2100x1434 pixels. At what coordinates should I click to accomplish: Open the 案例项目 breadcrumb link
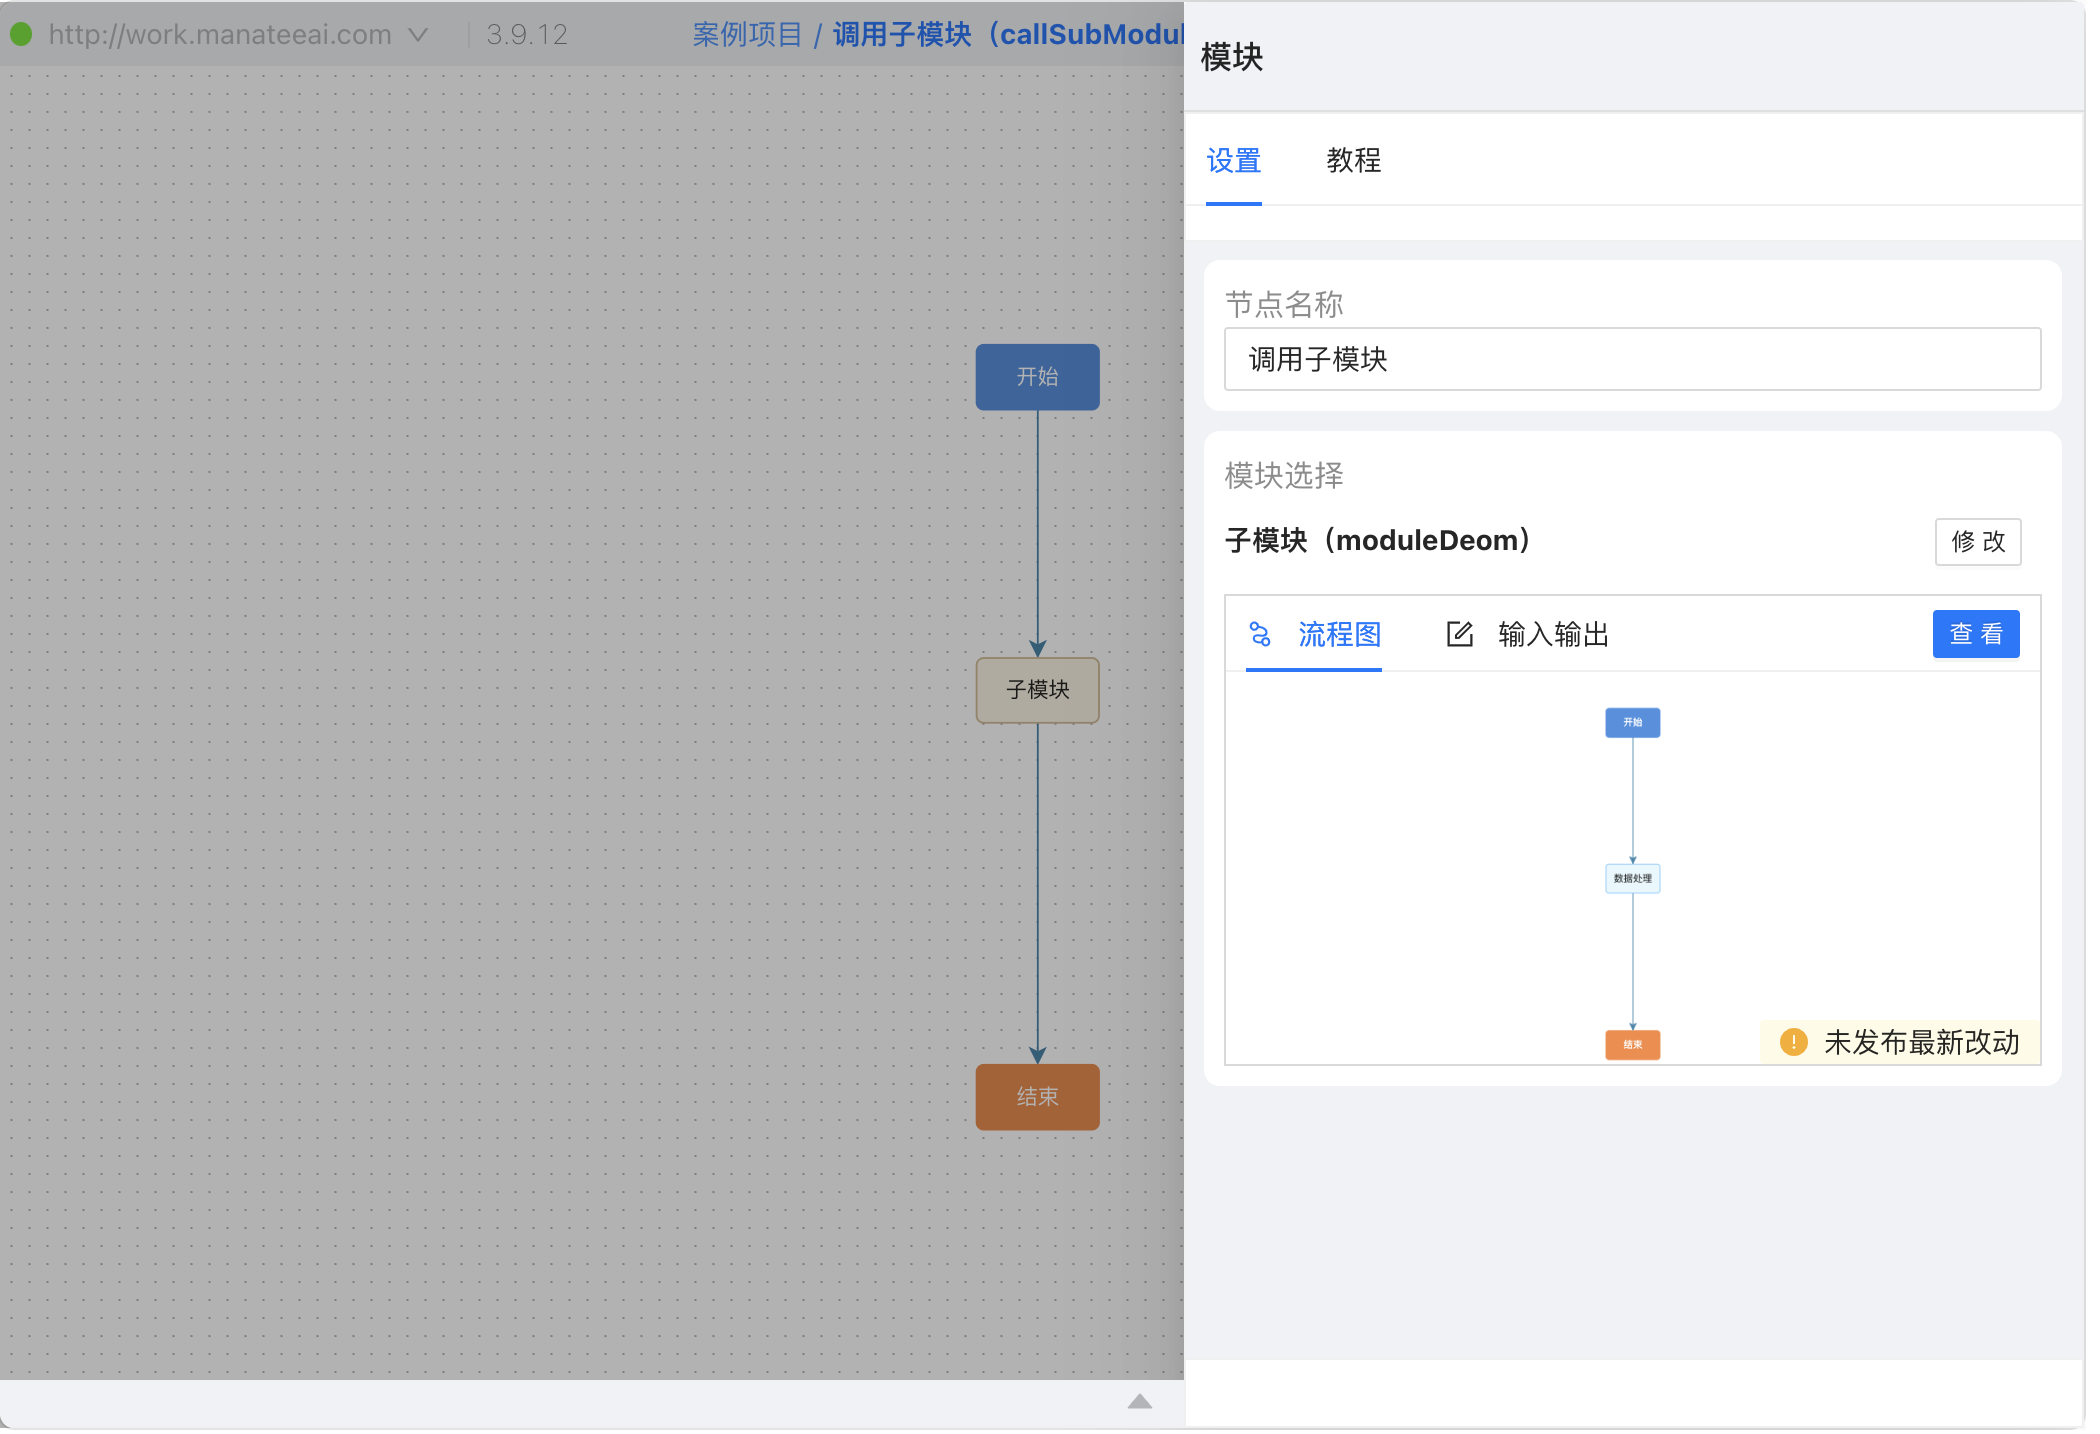747,35
